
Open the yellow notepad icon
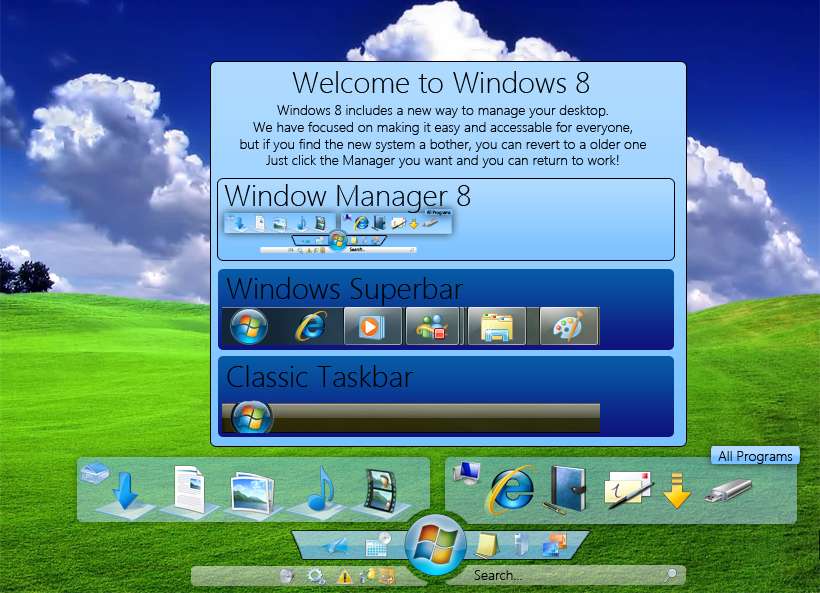(x=487, y=545)
